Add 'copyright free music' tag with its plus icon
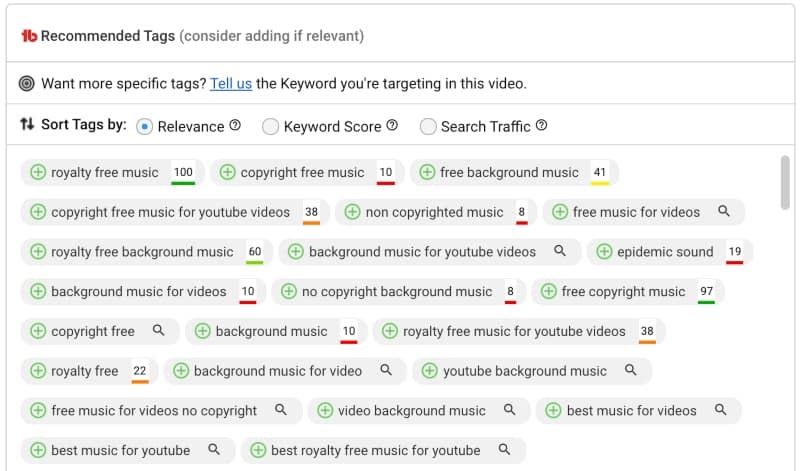 click(228, 172)
